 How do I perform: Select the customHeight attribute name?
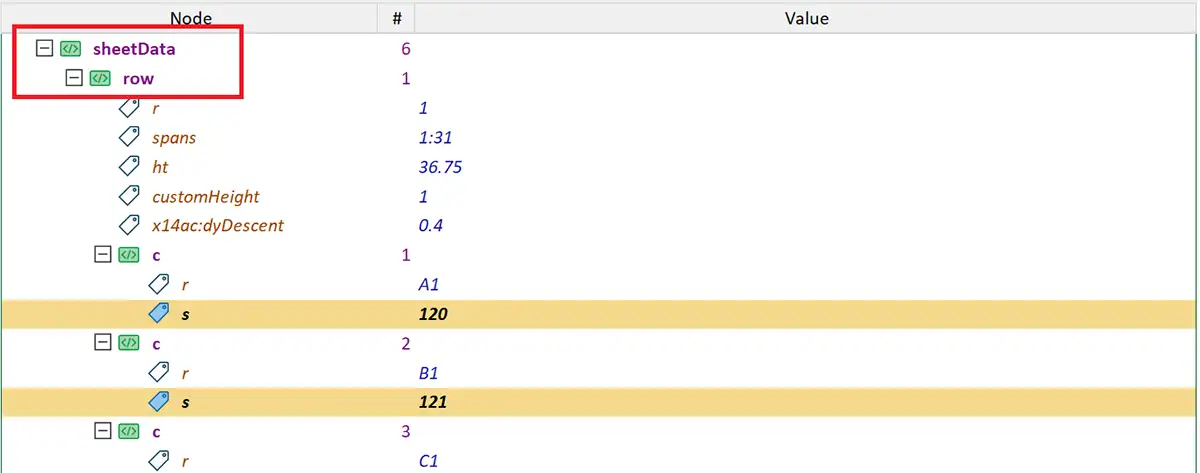[x=206, y=197]
